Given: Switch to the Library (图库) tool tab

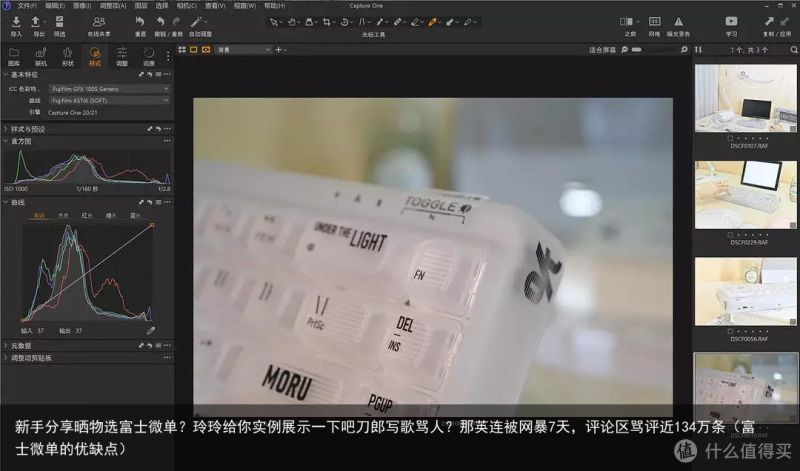Looking at the screenshot, I should point(14,56).
